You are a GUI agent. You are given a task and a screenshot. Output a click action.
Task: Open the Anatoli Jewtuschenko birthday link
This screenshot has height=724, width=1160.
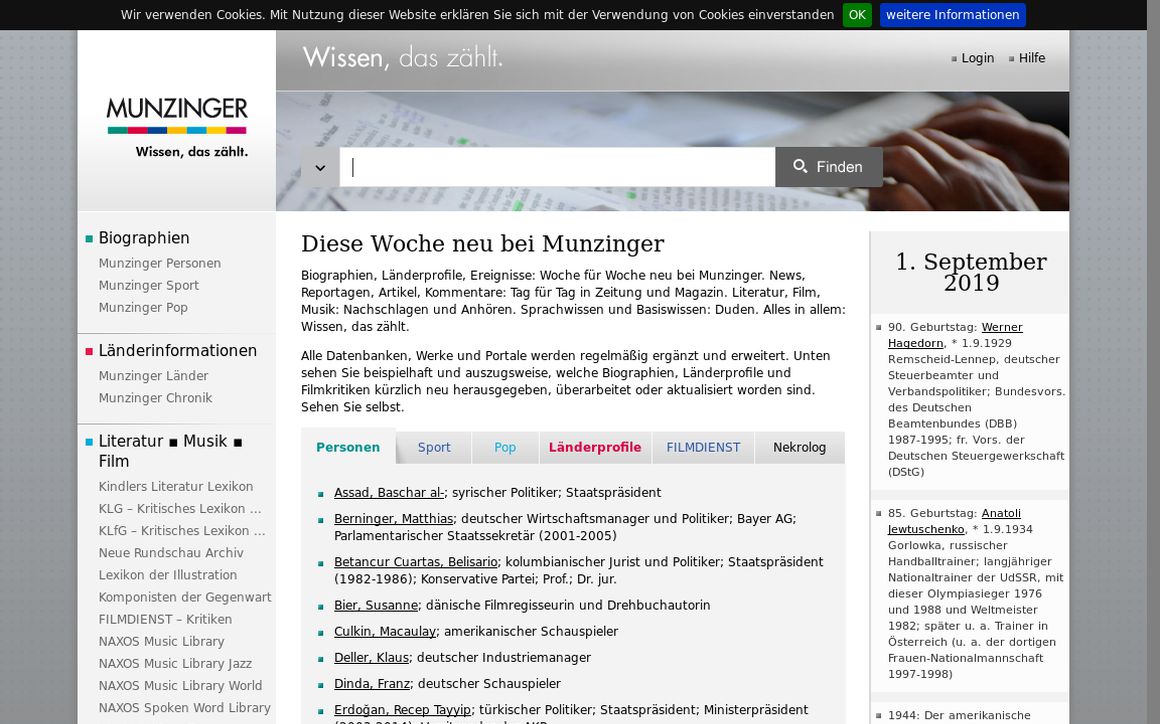coord(954,521)
